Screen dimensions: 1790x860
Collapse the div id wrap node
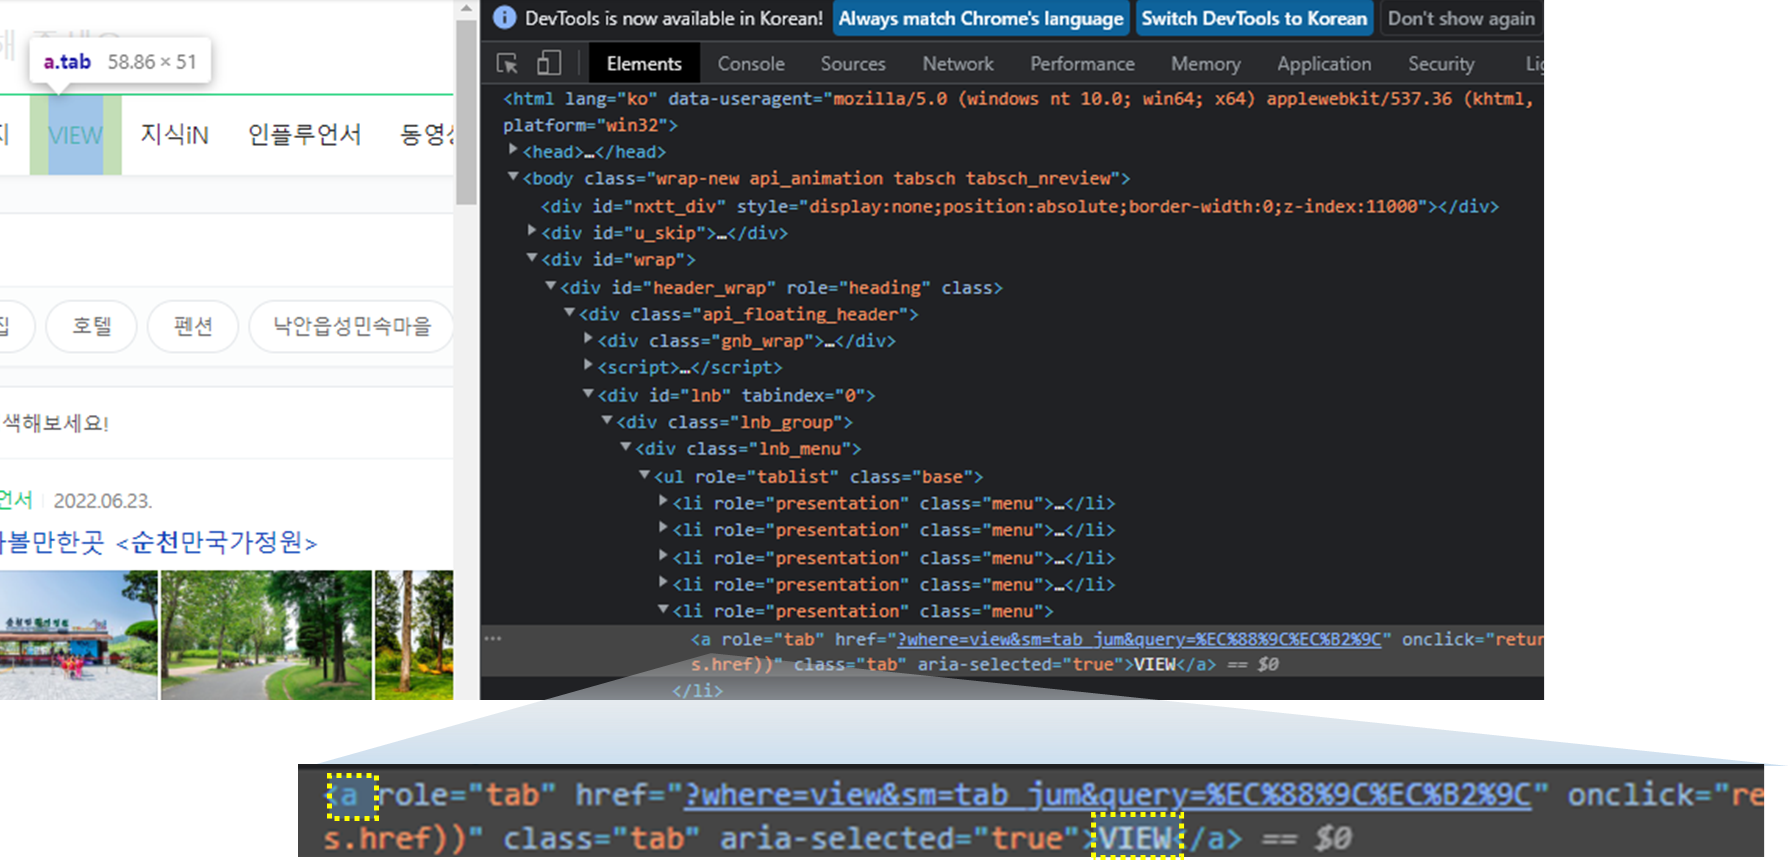pos(532,257)
